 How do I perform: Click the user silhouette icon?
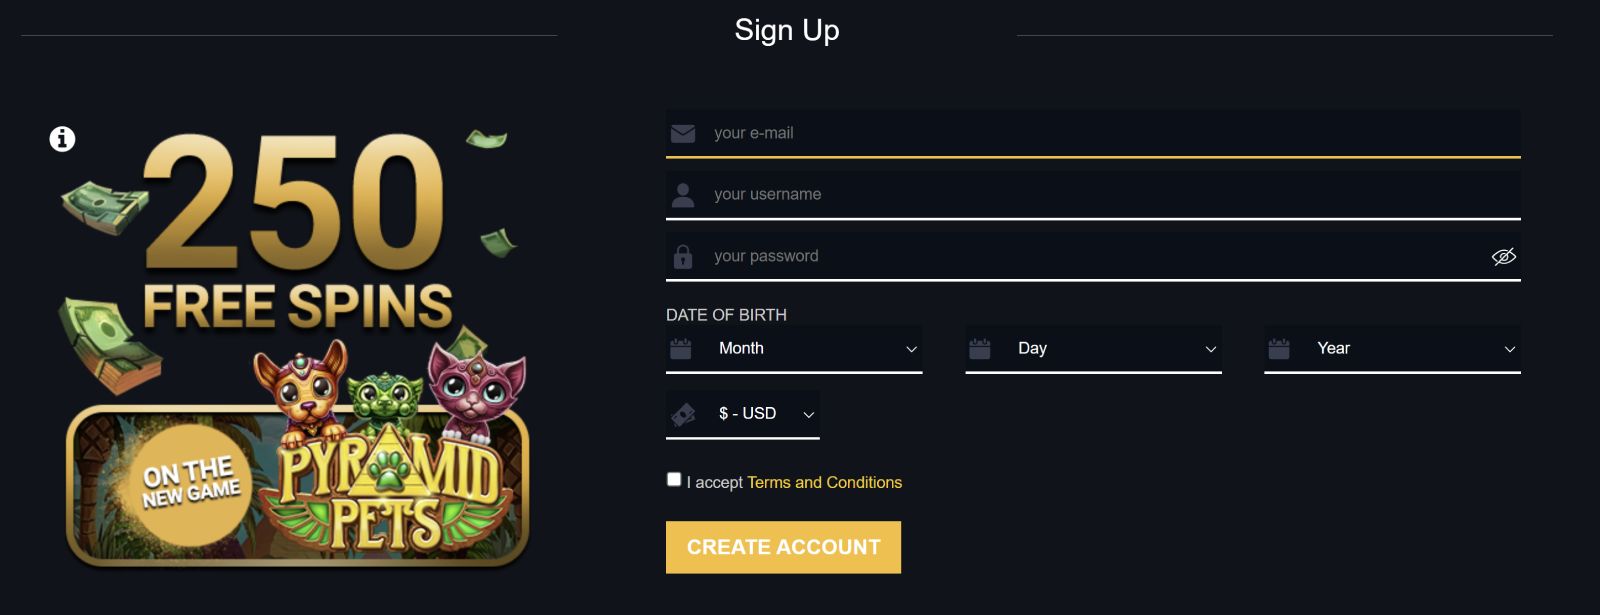[x=683, y=195]
